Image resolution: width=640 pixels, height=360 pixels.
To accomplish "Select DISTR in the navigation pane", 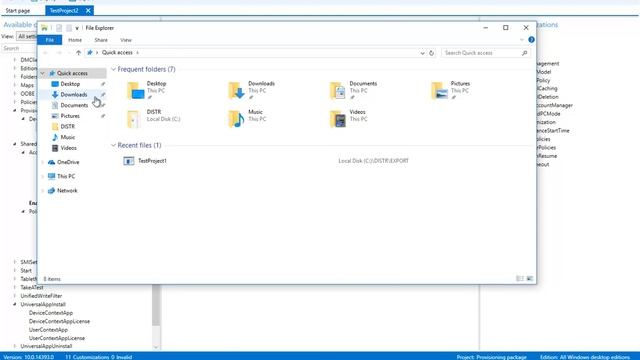I will [x=67, y=127].
